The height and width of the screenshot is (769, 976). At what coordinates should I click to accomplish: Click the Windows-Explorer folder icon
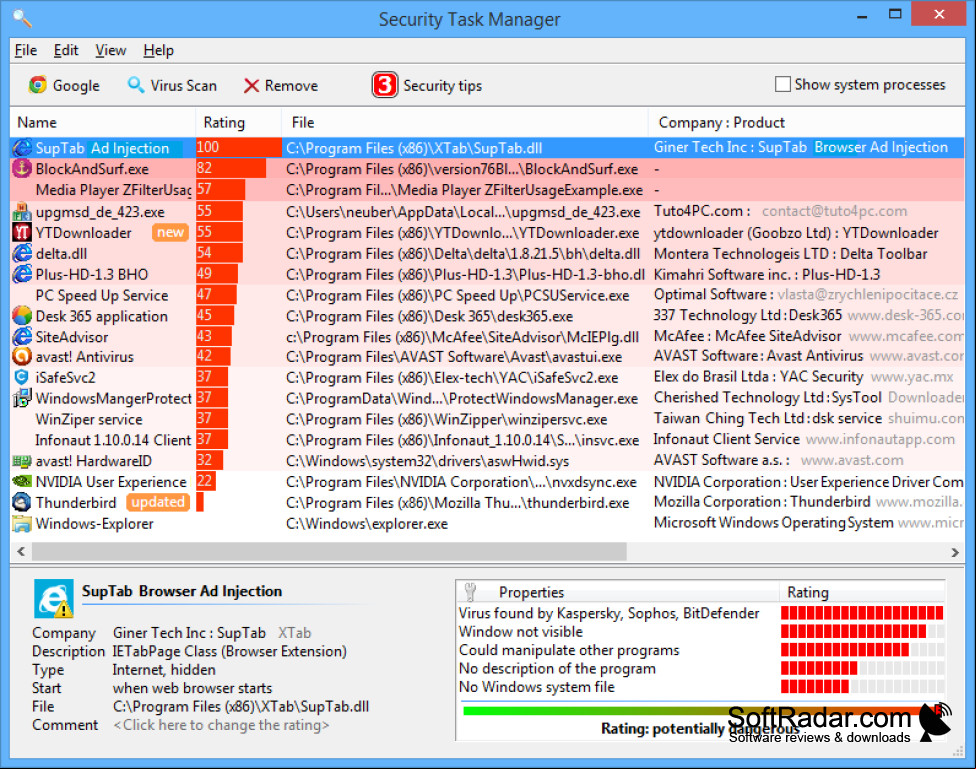point(22,524)
